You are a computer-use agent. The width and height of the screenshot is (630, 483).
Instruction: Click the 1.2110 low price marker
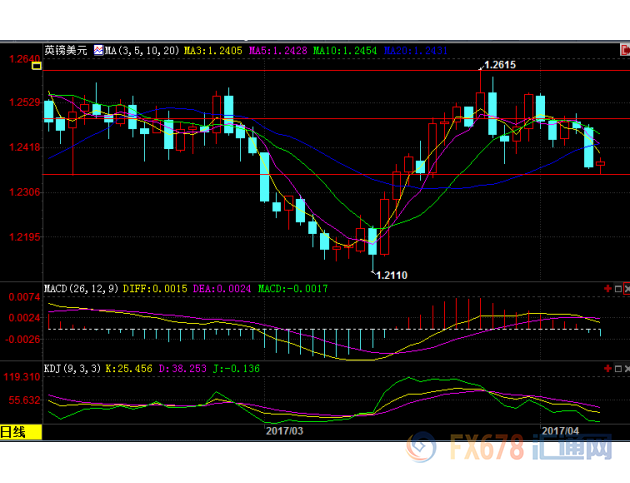391,274
